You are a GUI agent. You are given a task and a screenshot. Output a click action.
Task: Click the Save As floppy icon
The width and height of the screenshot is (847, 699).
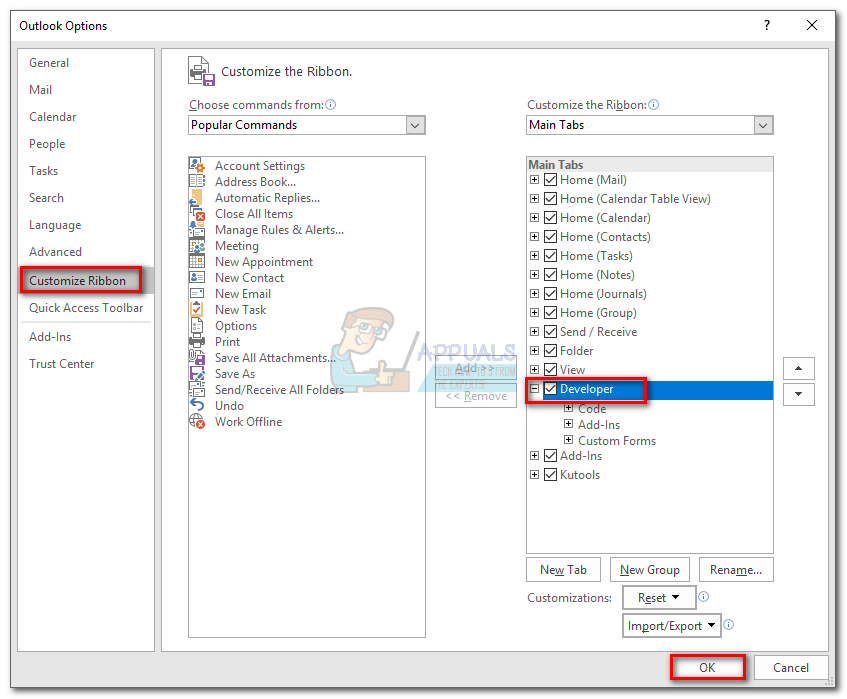pos(197,374)
